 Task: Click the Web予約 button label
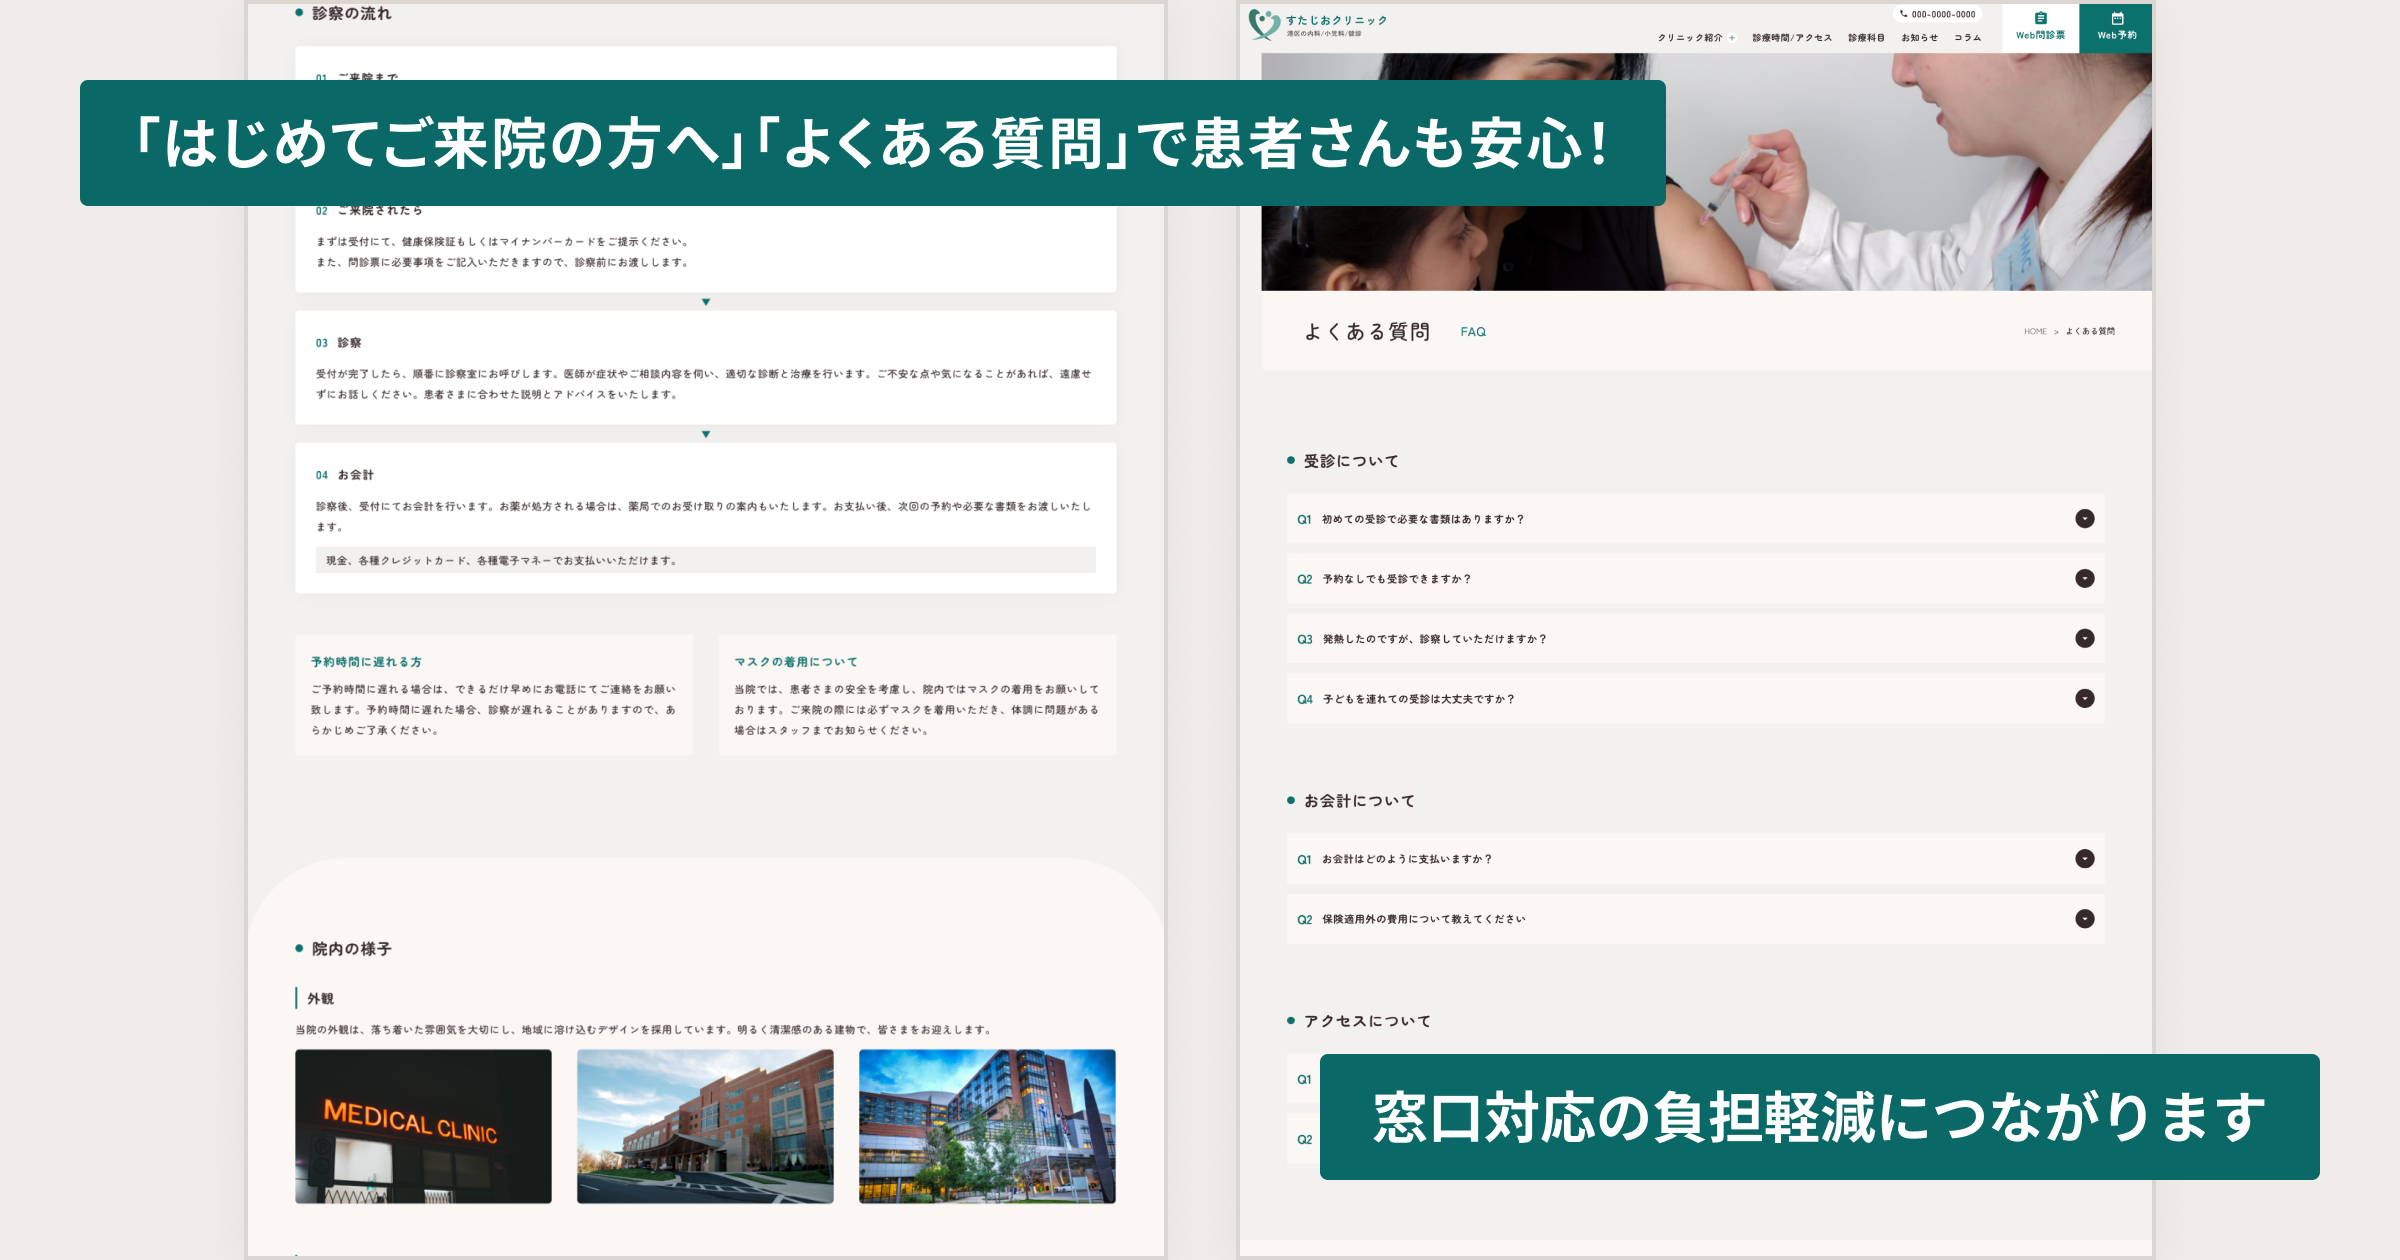(2117, 35)
